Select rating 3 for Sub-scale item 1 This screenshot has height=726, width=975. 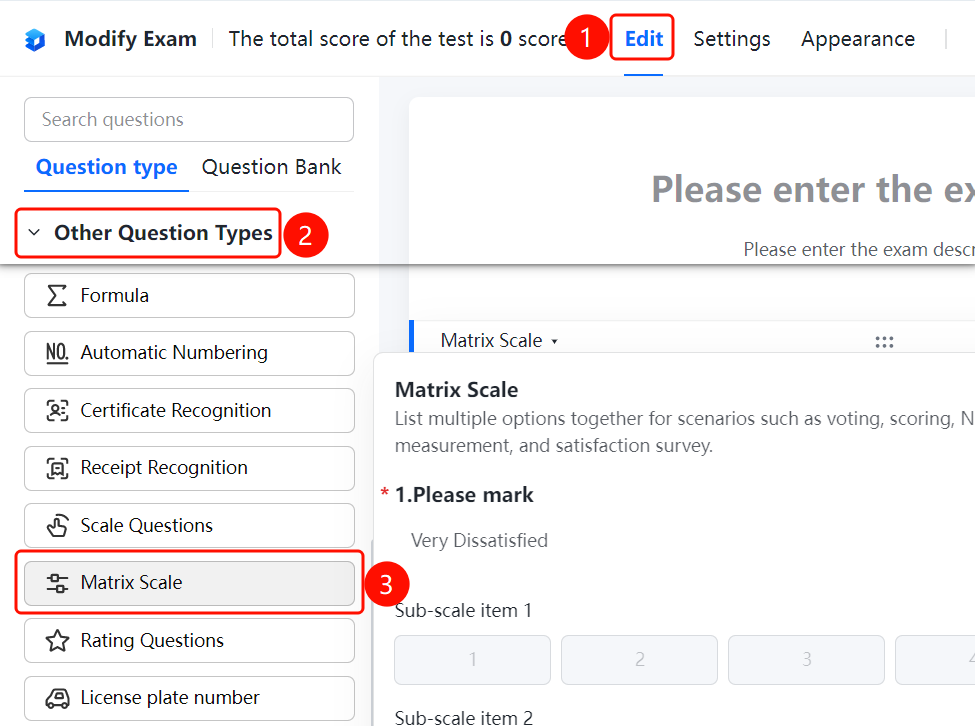tap(806, 659)
